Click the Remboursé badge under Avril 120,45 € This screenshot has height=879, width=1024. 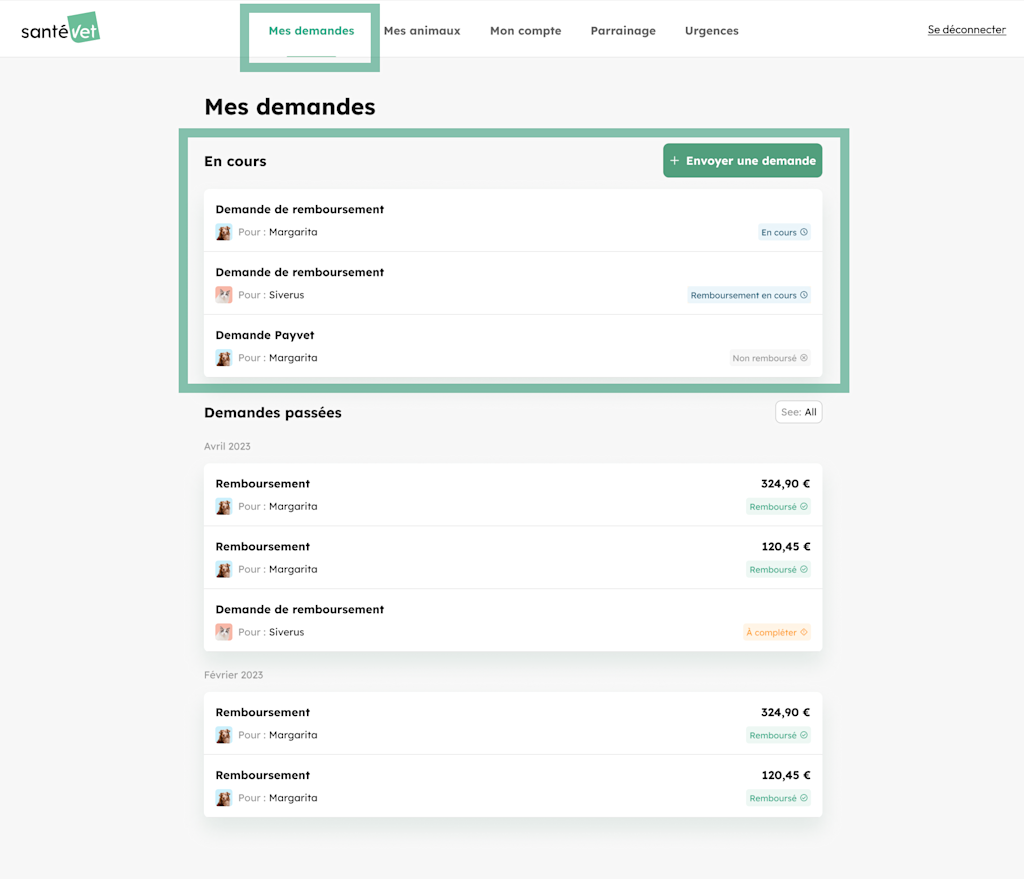tap(778, 569)
